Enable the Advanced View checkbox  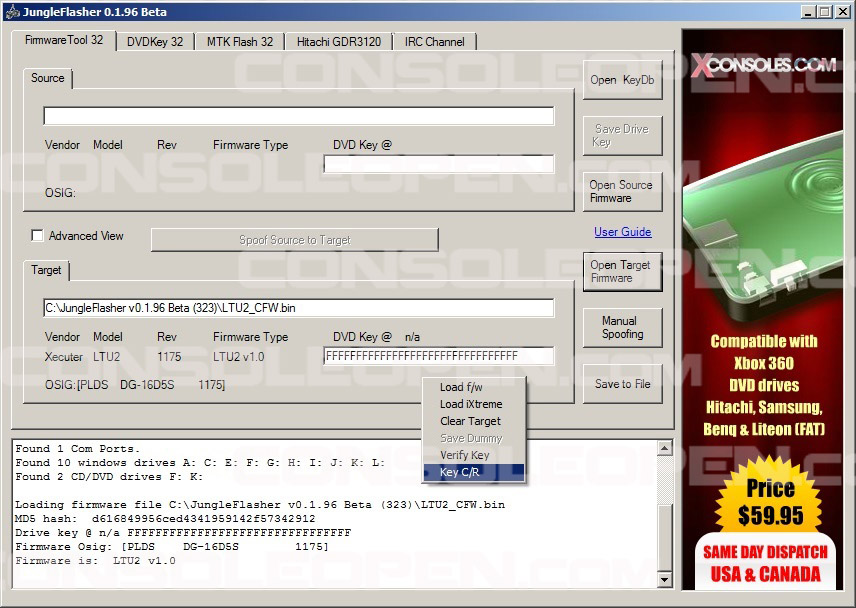pos(38,236)
